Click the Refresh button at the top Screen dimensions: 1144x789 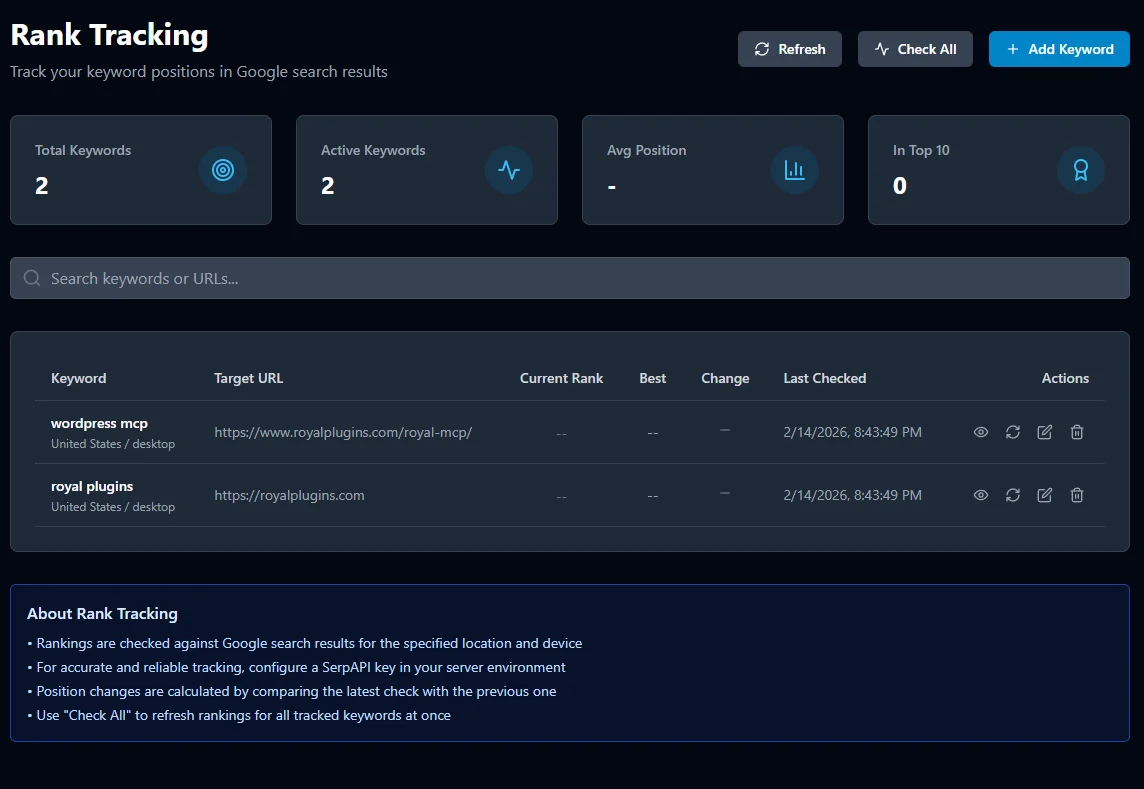tap(789, 48)
